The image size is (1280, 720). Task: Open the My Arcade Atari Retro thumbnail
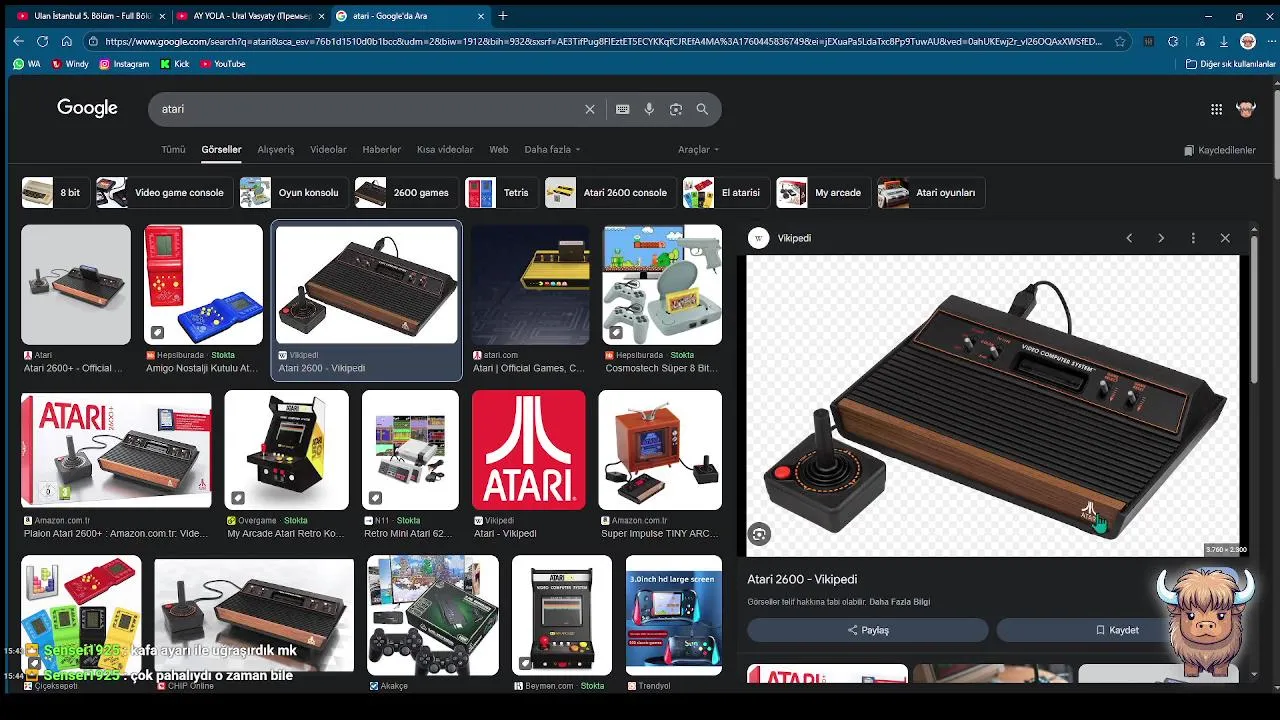[x=286, y=450]
